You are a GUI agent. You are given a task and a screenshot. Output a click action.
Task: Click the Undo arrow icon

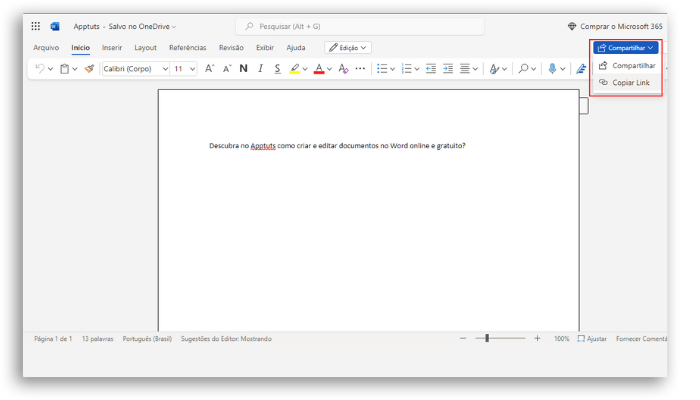40,68
